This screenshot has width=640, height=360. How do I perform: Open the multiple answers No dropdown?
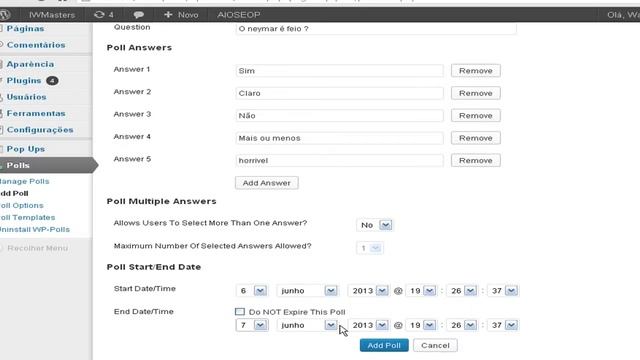[375, 225]
